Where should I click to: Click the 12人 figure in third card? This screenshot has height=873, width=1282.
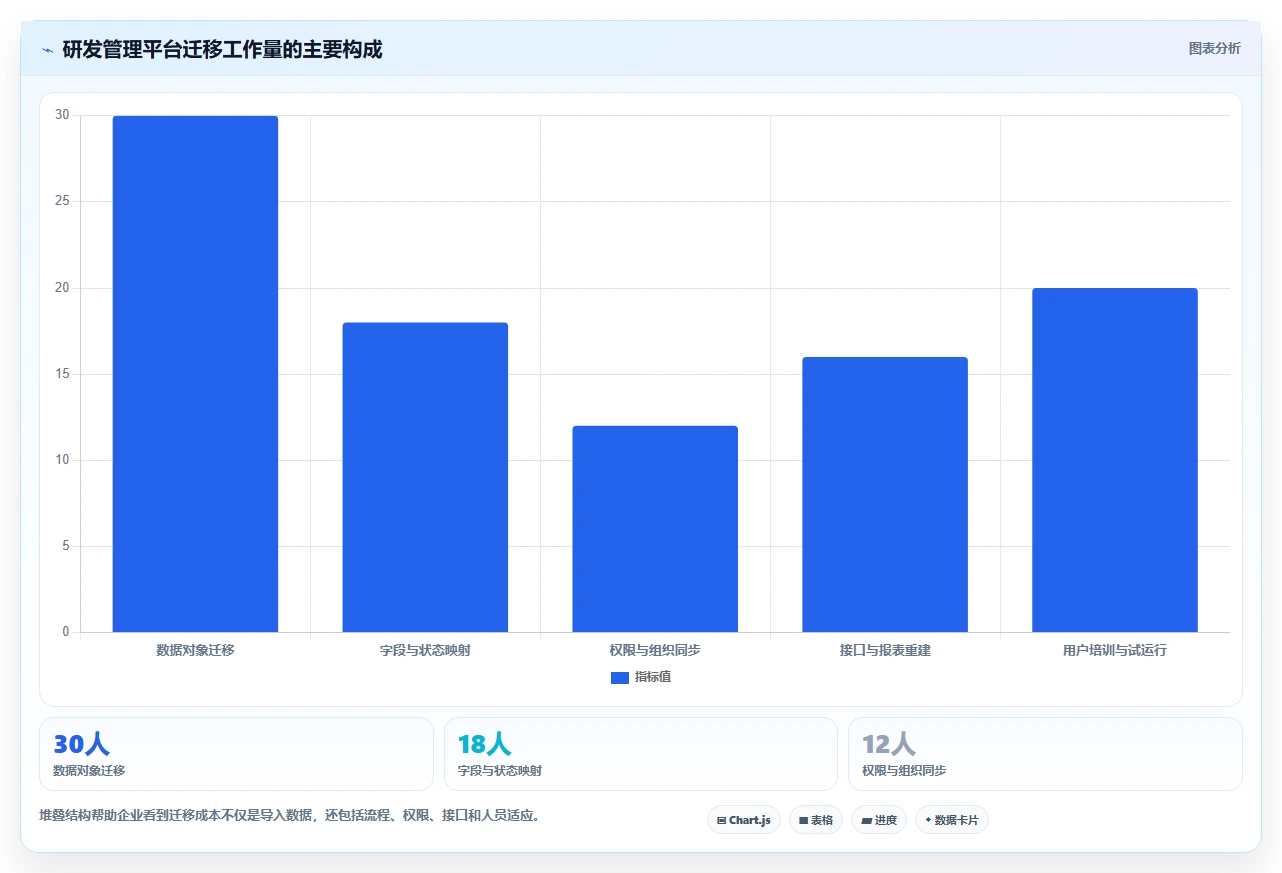click(889, 744)
